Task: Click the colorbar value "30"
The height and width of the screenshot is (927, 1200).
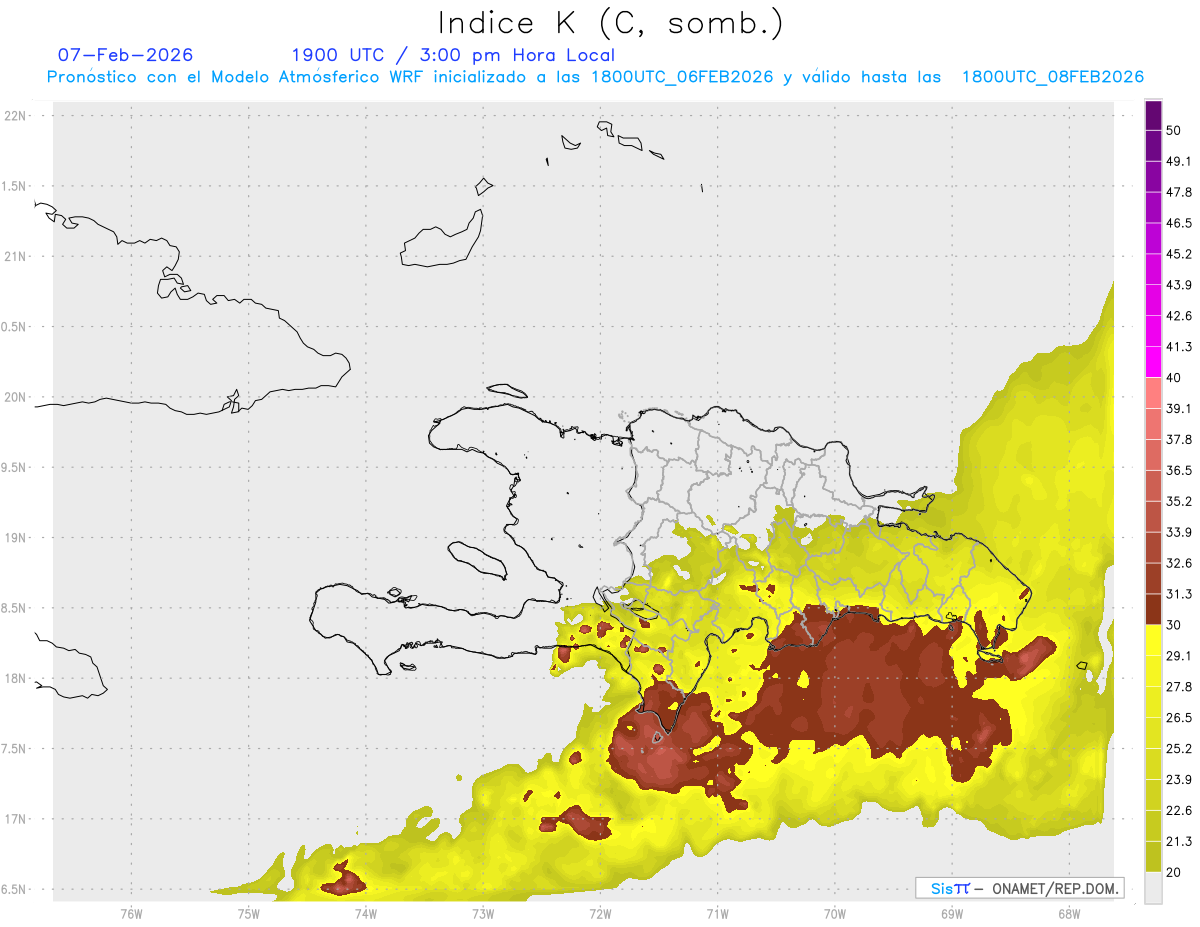Action: pos(1174,625)
